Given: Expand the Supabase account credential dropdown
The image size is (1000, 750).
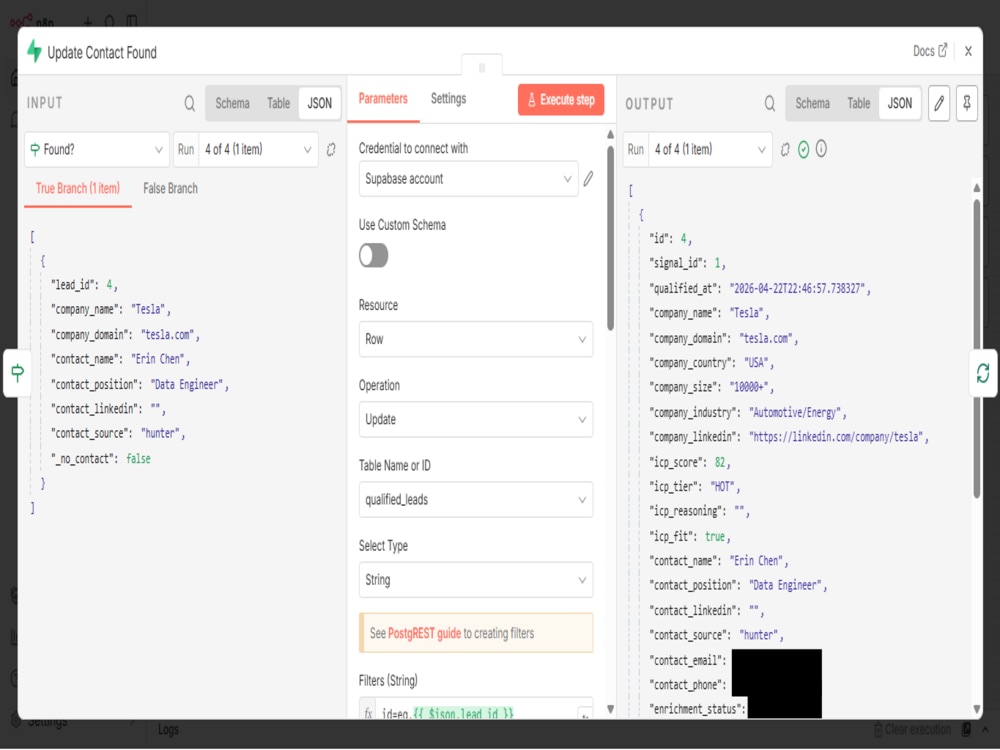Looking at the screenshot, I should (x=468, y=179).
